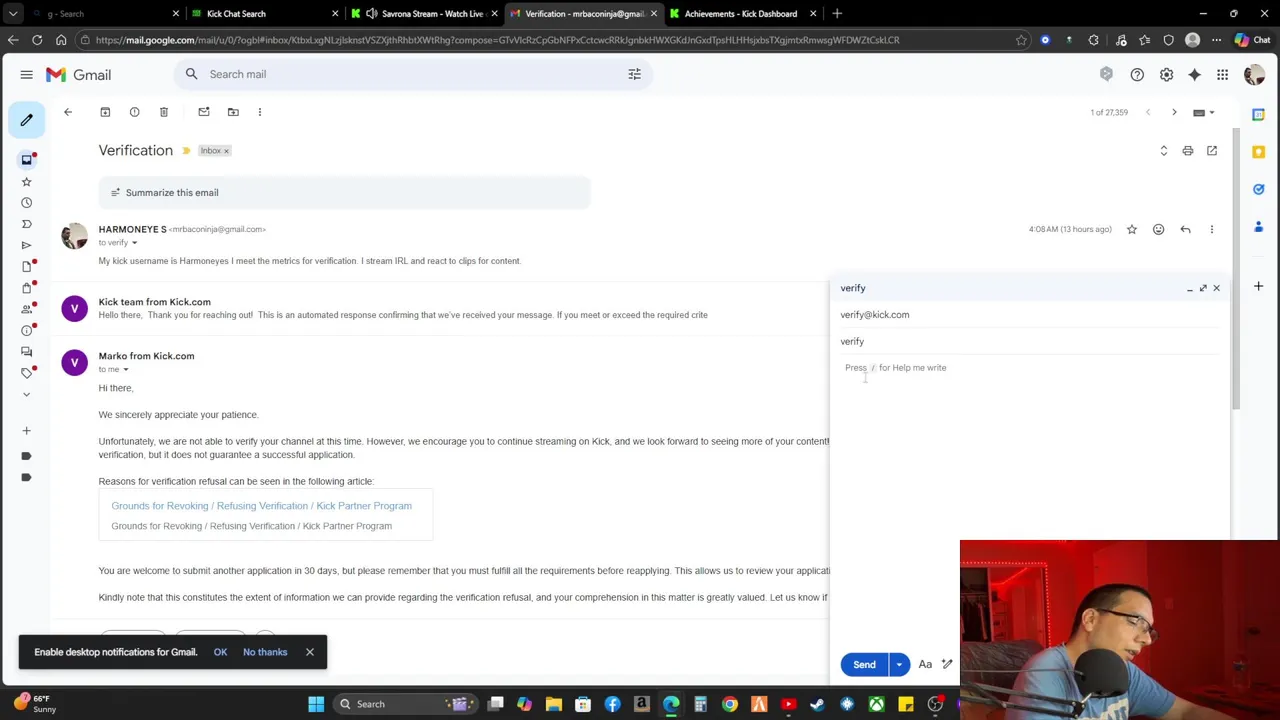Click expand/collapse all messages arrows
1280x720 pixels.
tap(1163, 151)
